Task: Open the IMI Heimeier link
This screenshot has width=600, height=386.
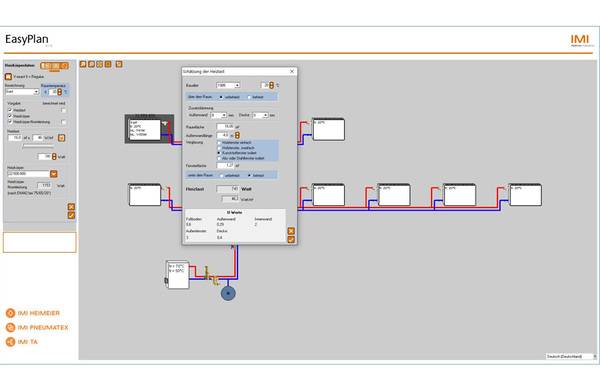Action: 33,313
